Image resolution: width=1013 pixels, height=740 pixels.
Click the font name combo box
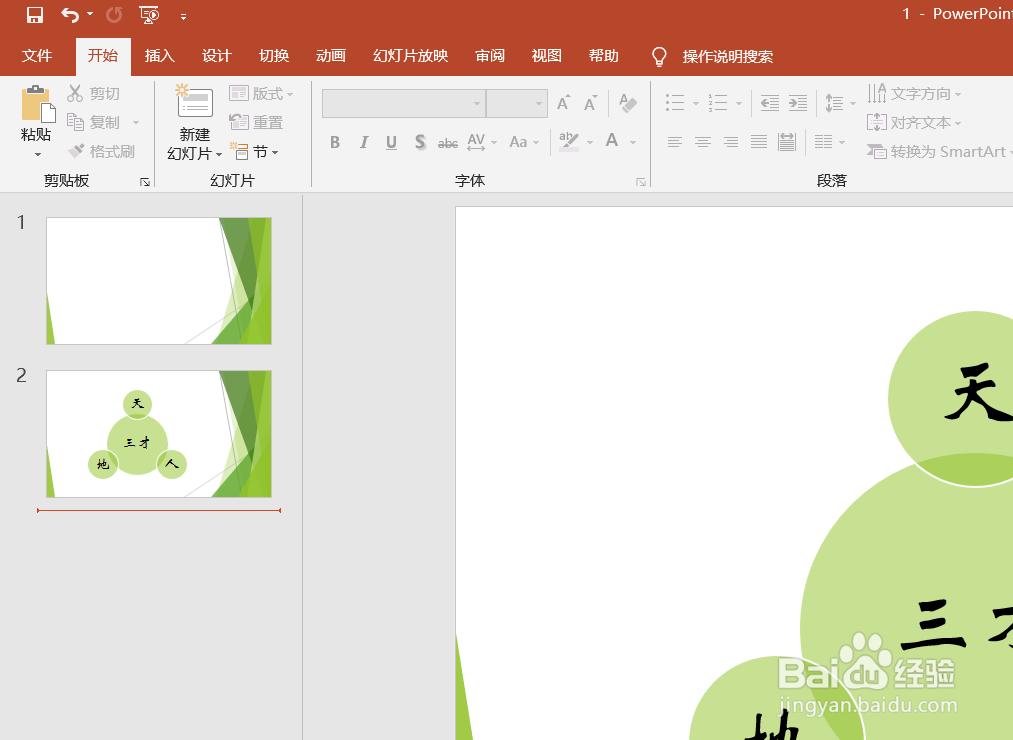click(x=404, y=103)
